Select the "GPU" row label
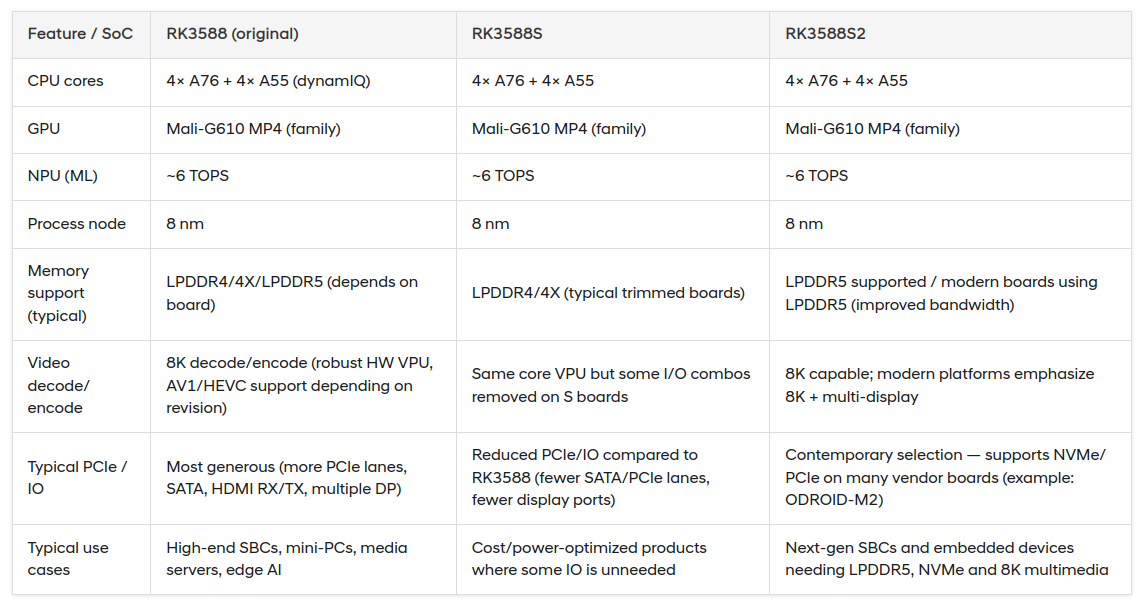The image size is (1143, 602). tap(44, 129)
